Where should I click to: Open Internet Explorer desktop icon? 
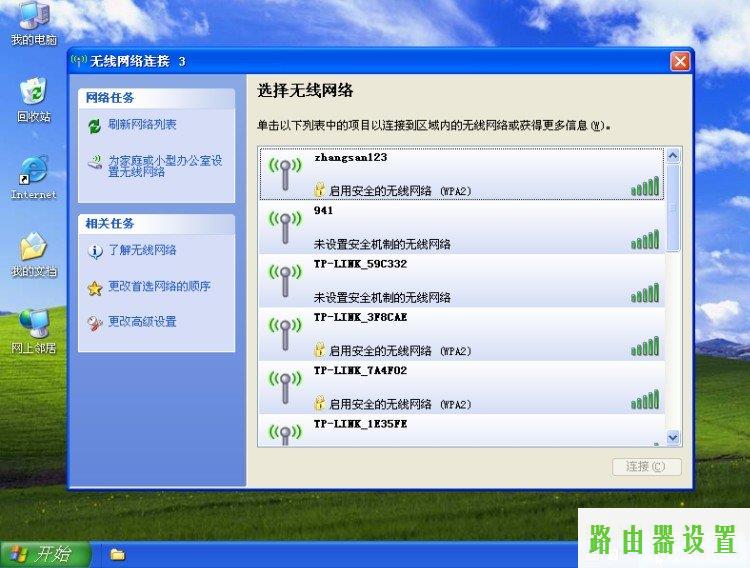click(x=33, y=171)
